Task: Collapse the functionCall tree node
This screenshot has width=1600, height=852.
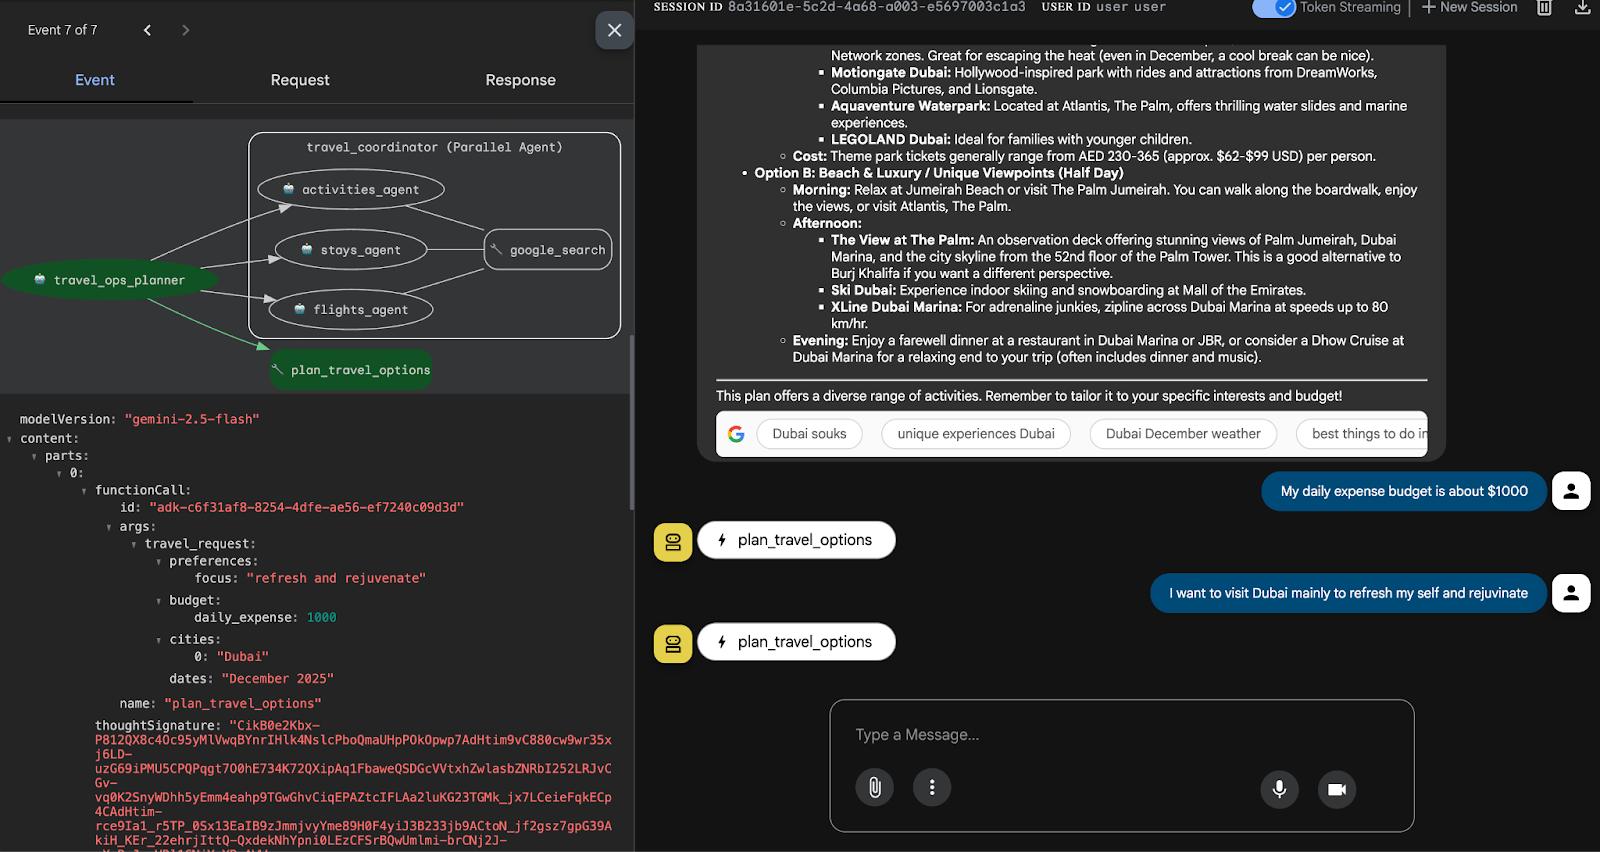Action: [x=84, y=491]
